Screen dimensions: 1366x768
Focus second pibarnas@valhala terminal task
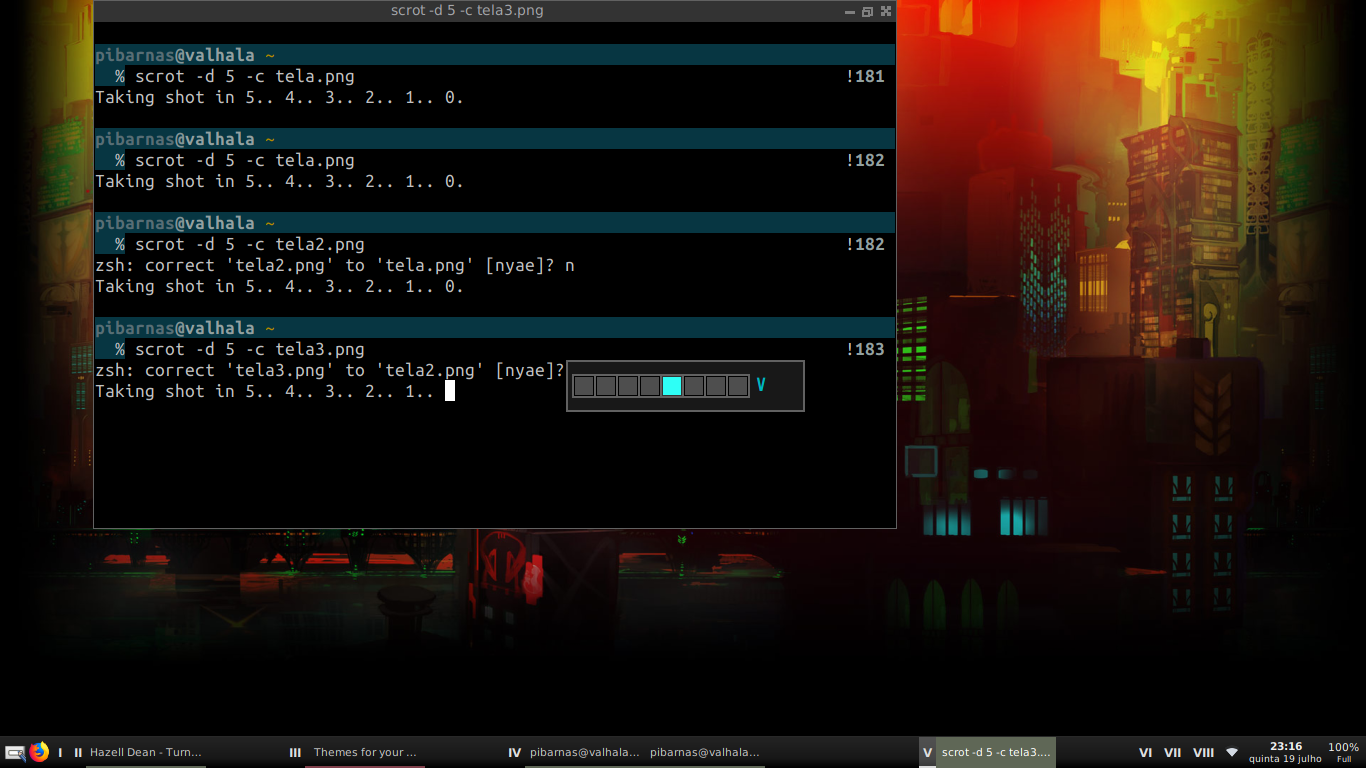(x=705, y=753)
